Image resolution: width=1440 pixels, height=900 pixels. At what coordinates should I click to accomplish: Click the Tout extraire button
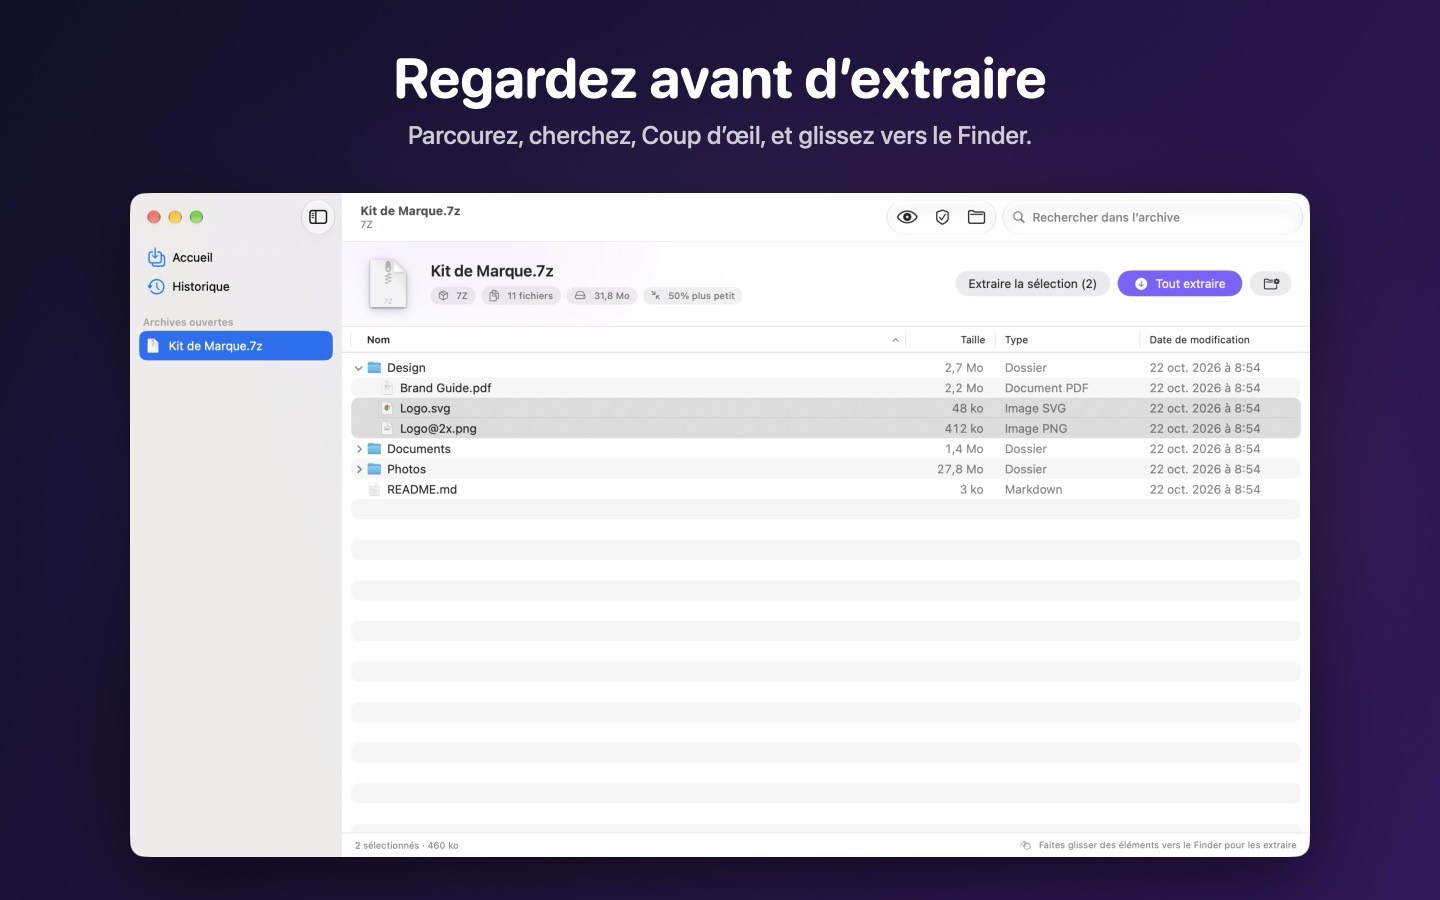click(1179, 284)
